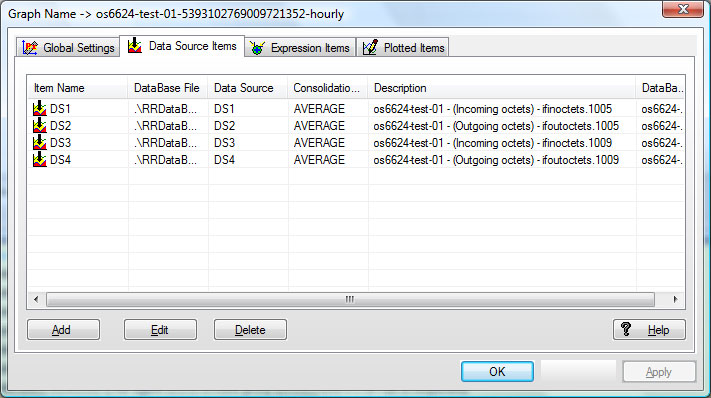Click description ending ifinoctets.1009
The width and height of the screenshot is (711, 398).
tap(492, 143)
